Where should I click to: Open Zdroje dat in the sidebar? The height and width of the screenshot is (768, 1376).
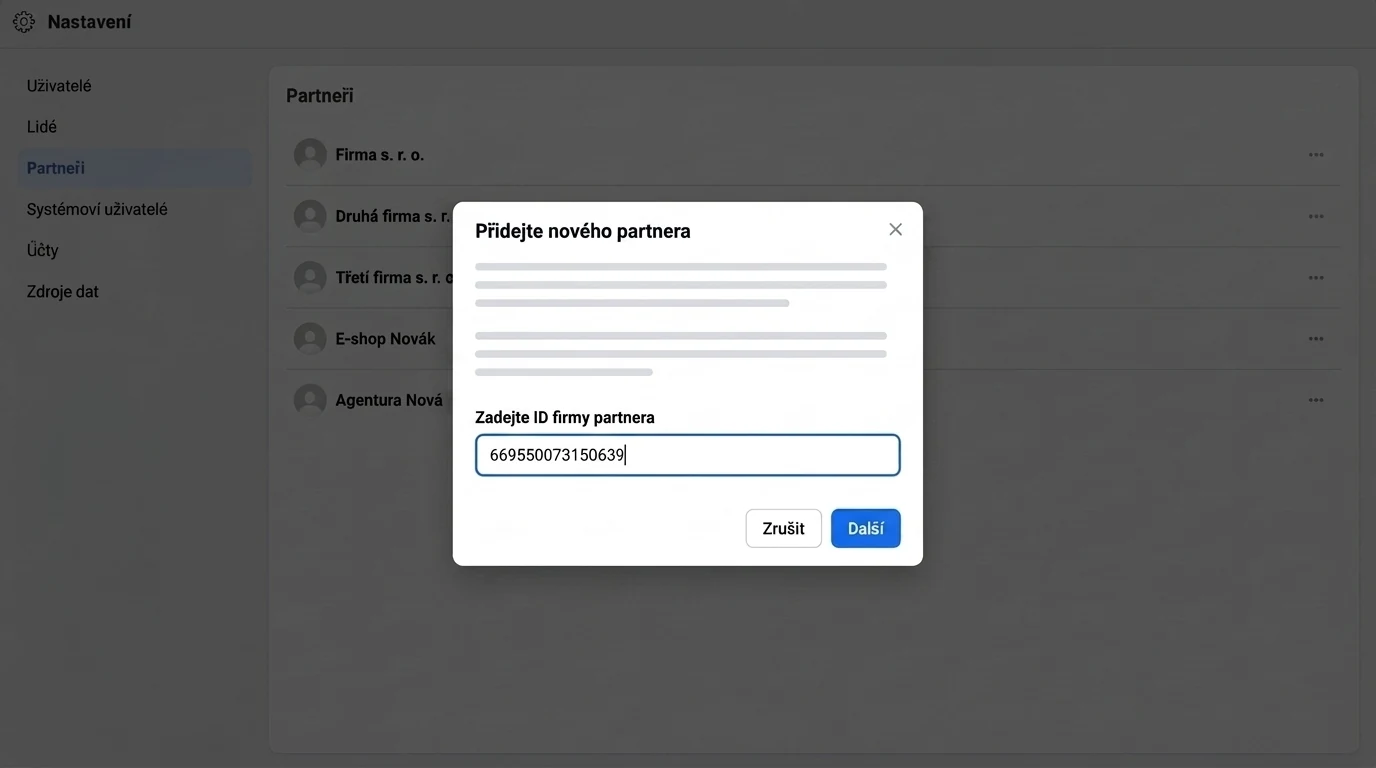point(63,292)
